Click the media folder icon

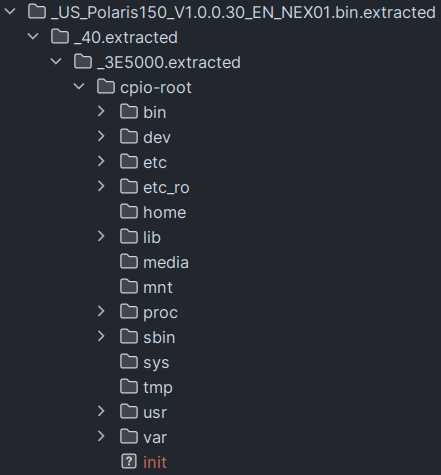click(129, 262)
